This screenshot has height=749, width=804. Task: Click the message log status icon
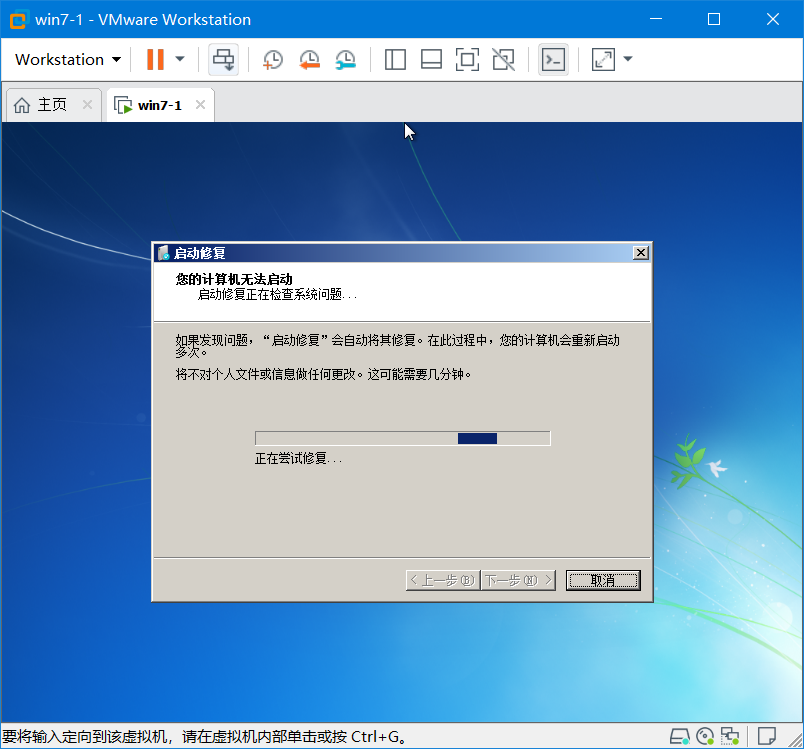click(x=766, y=736)
